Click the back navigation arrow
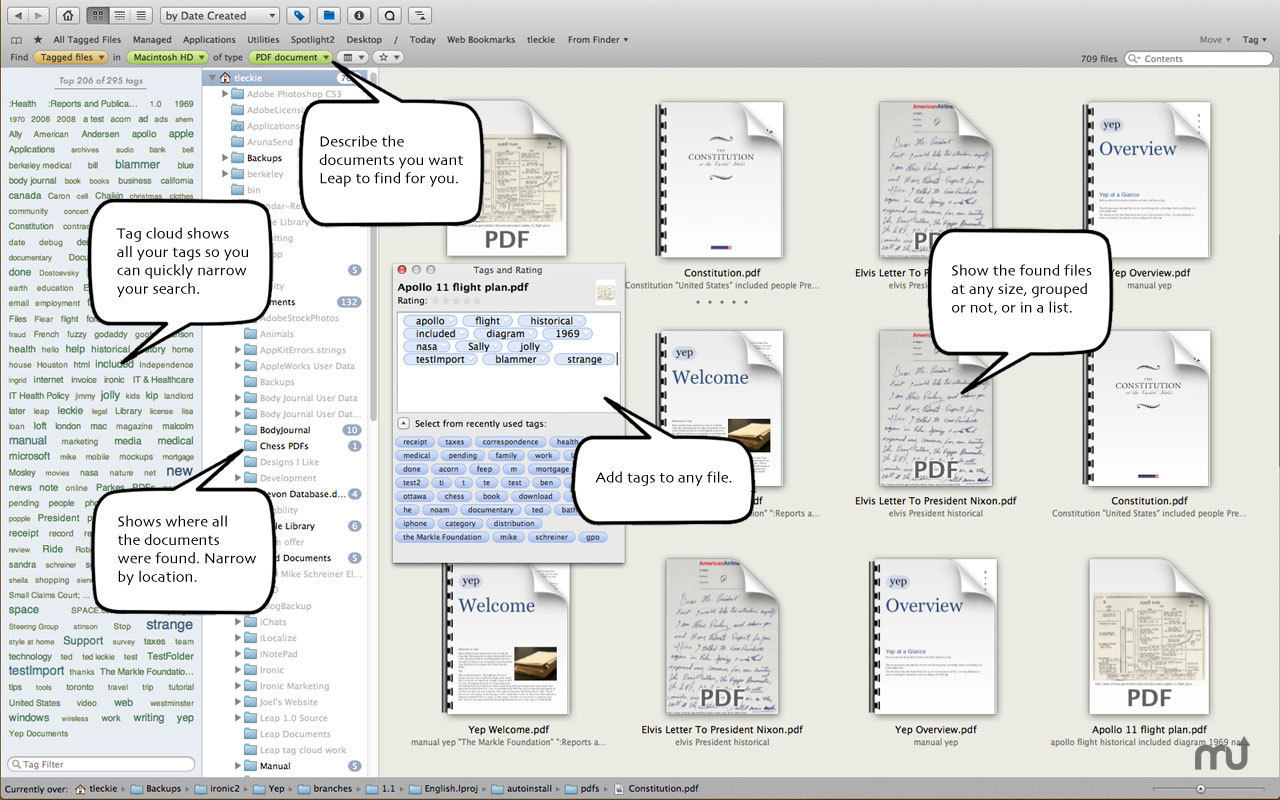The image size is (1280, 800). pos(19,15)
